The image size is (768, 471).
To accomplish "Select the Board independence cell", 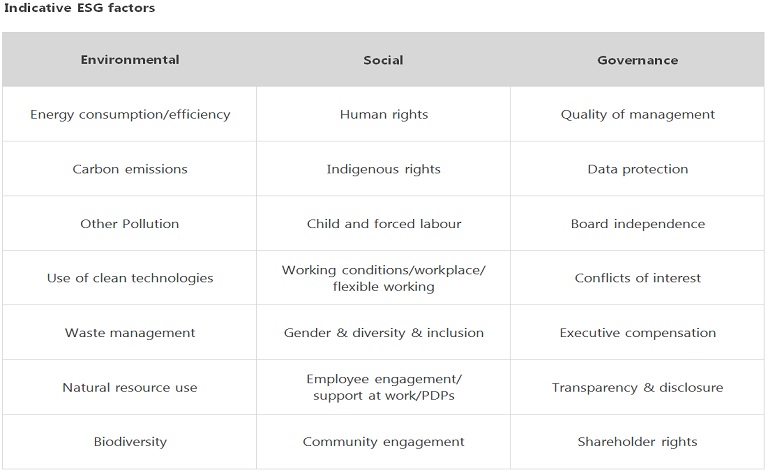I will [637, 223].
